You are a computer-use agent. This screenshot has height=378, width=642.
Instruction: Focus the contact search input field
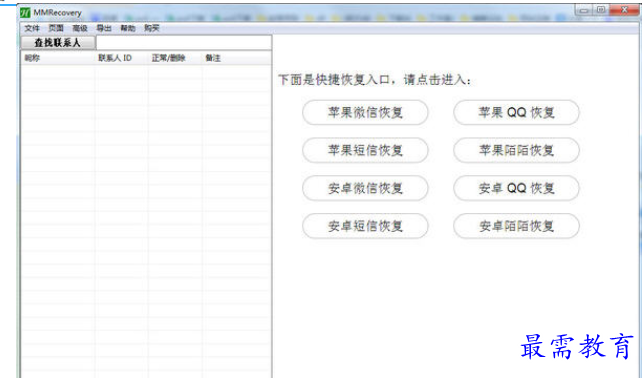coord(183,43)
